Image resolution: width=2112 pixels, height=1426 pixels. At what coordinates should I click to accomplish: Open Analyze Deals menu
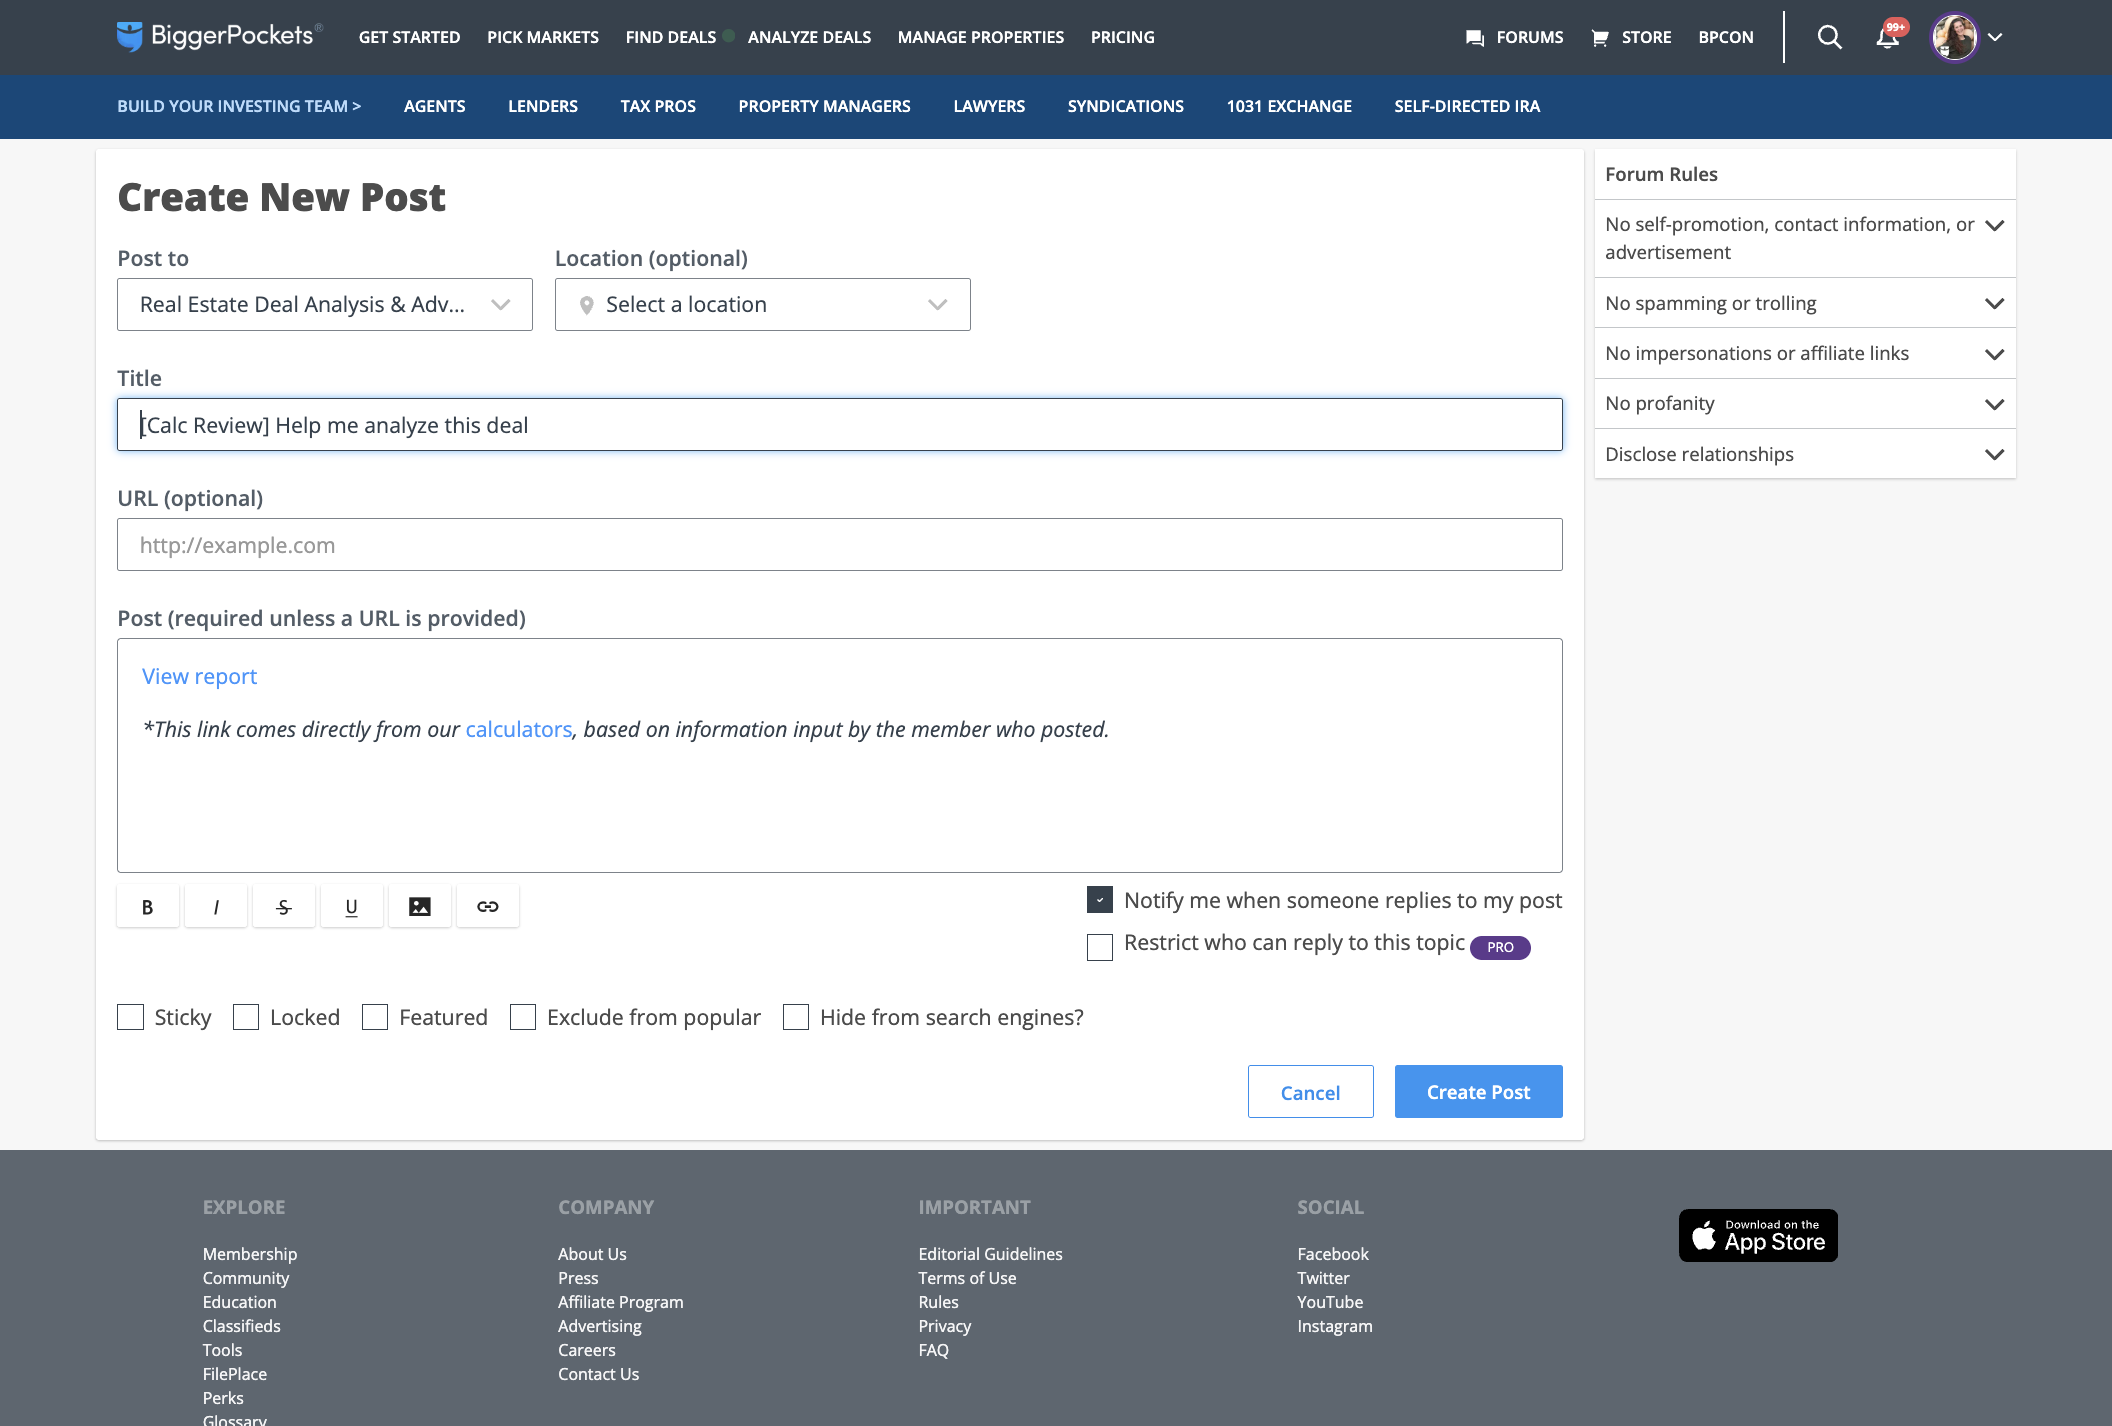(810, 37)
